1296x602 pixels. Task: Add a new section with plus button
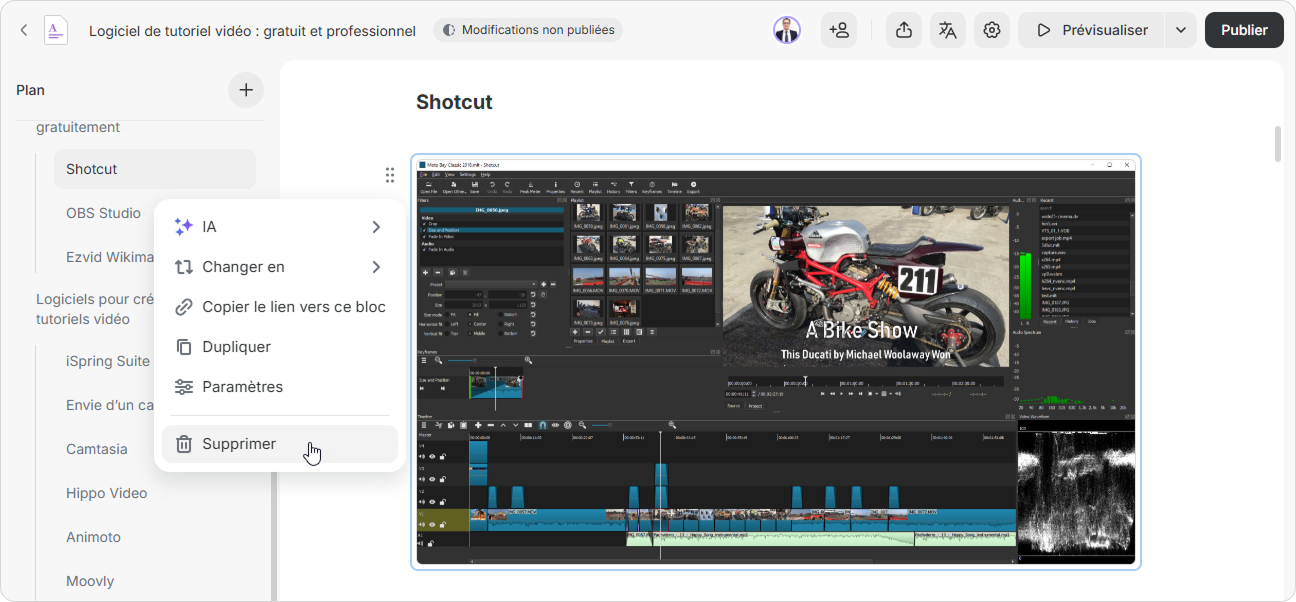click(246, 90)
